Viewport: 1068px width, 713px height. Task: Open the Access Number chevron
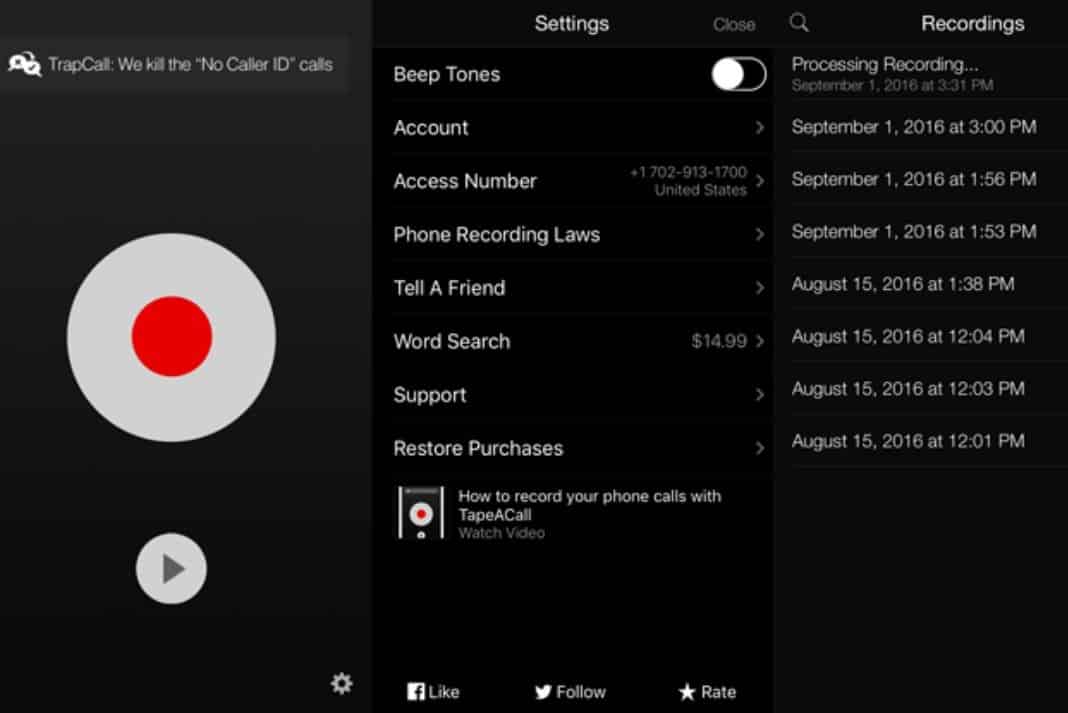coord(759,181)
